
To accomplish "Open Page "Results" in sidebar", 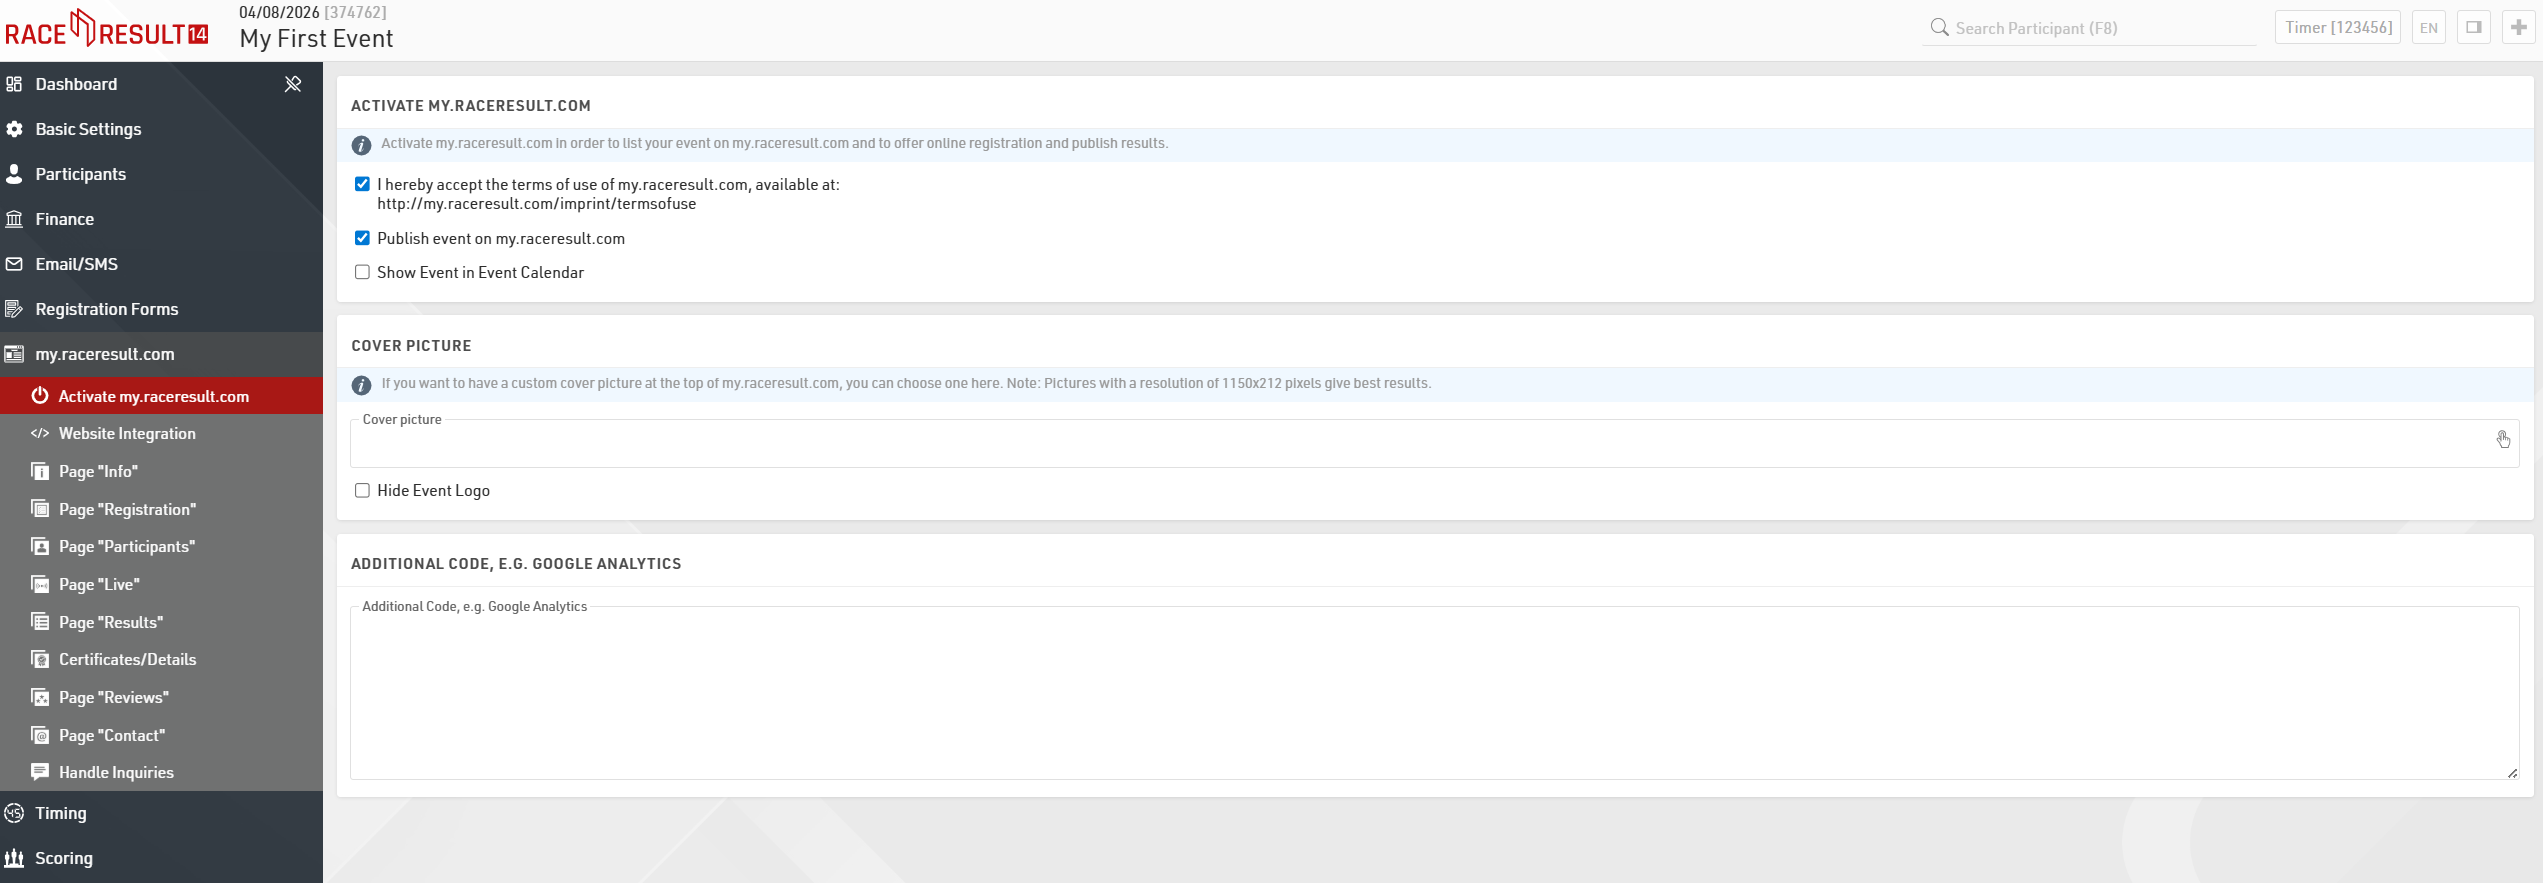I will (x=111, y=622).
